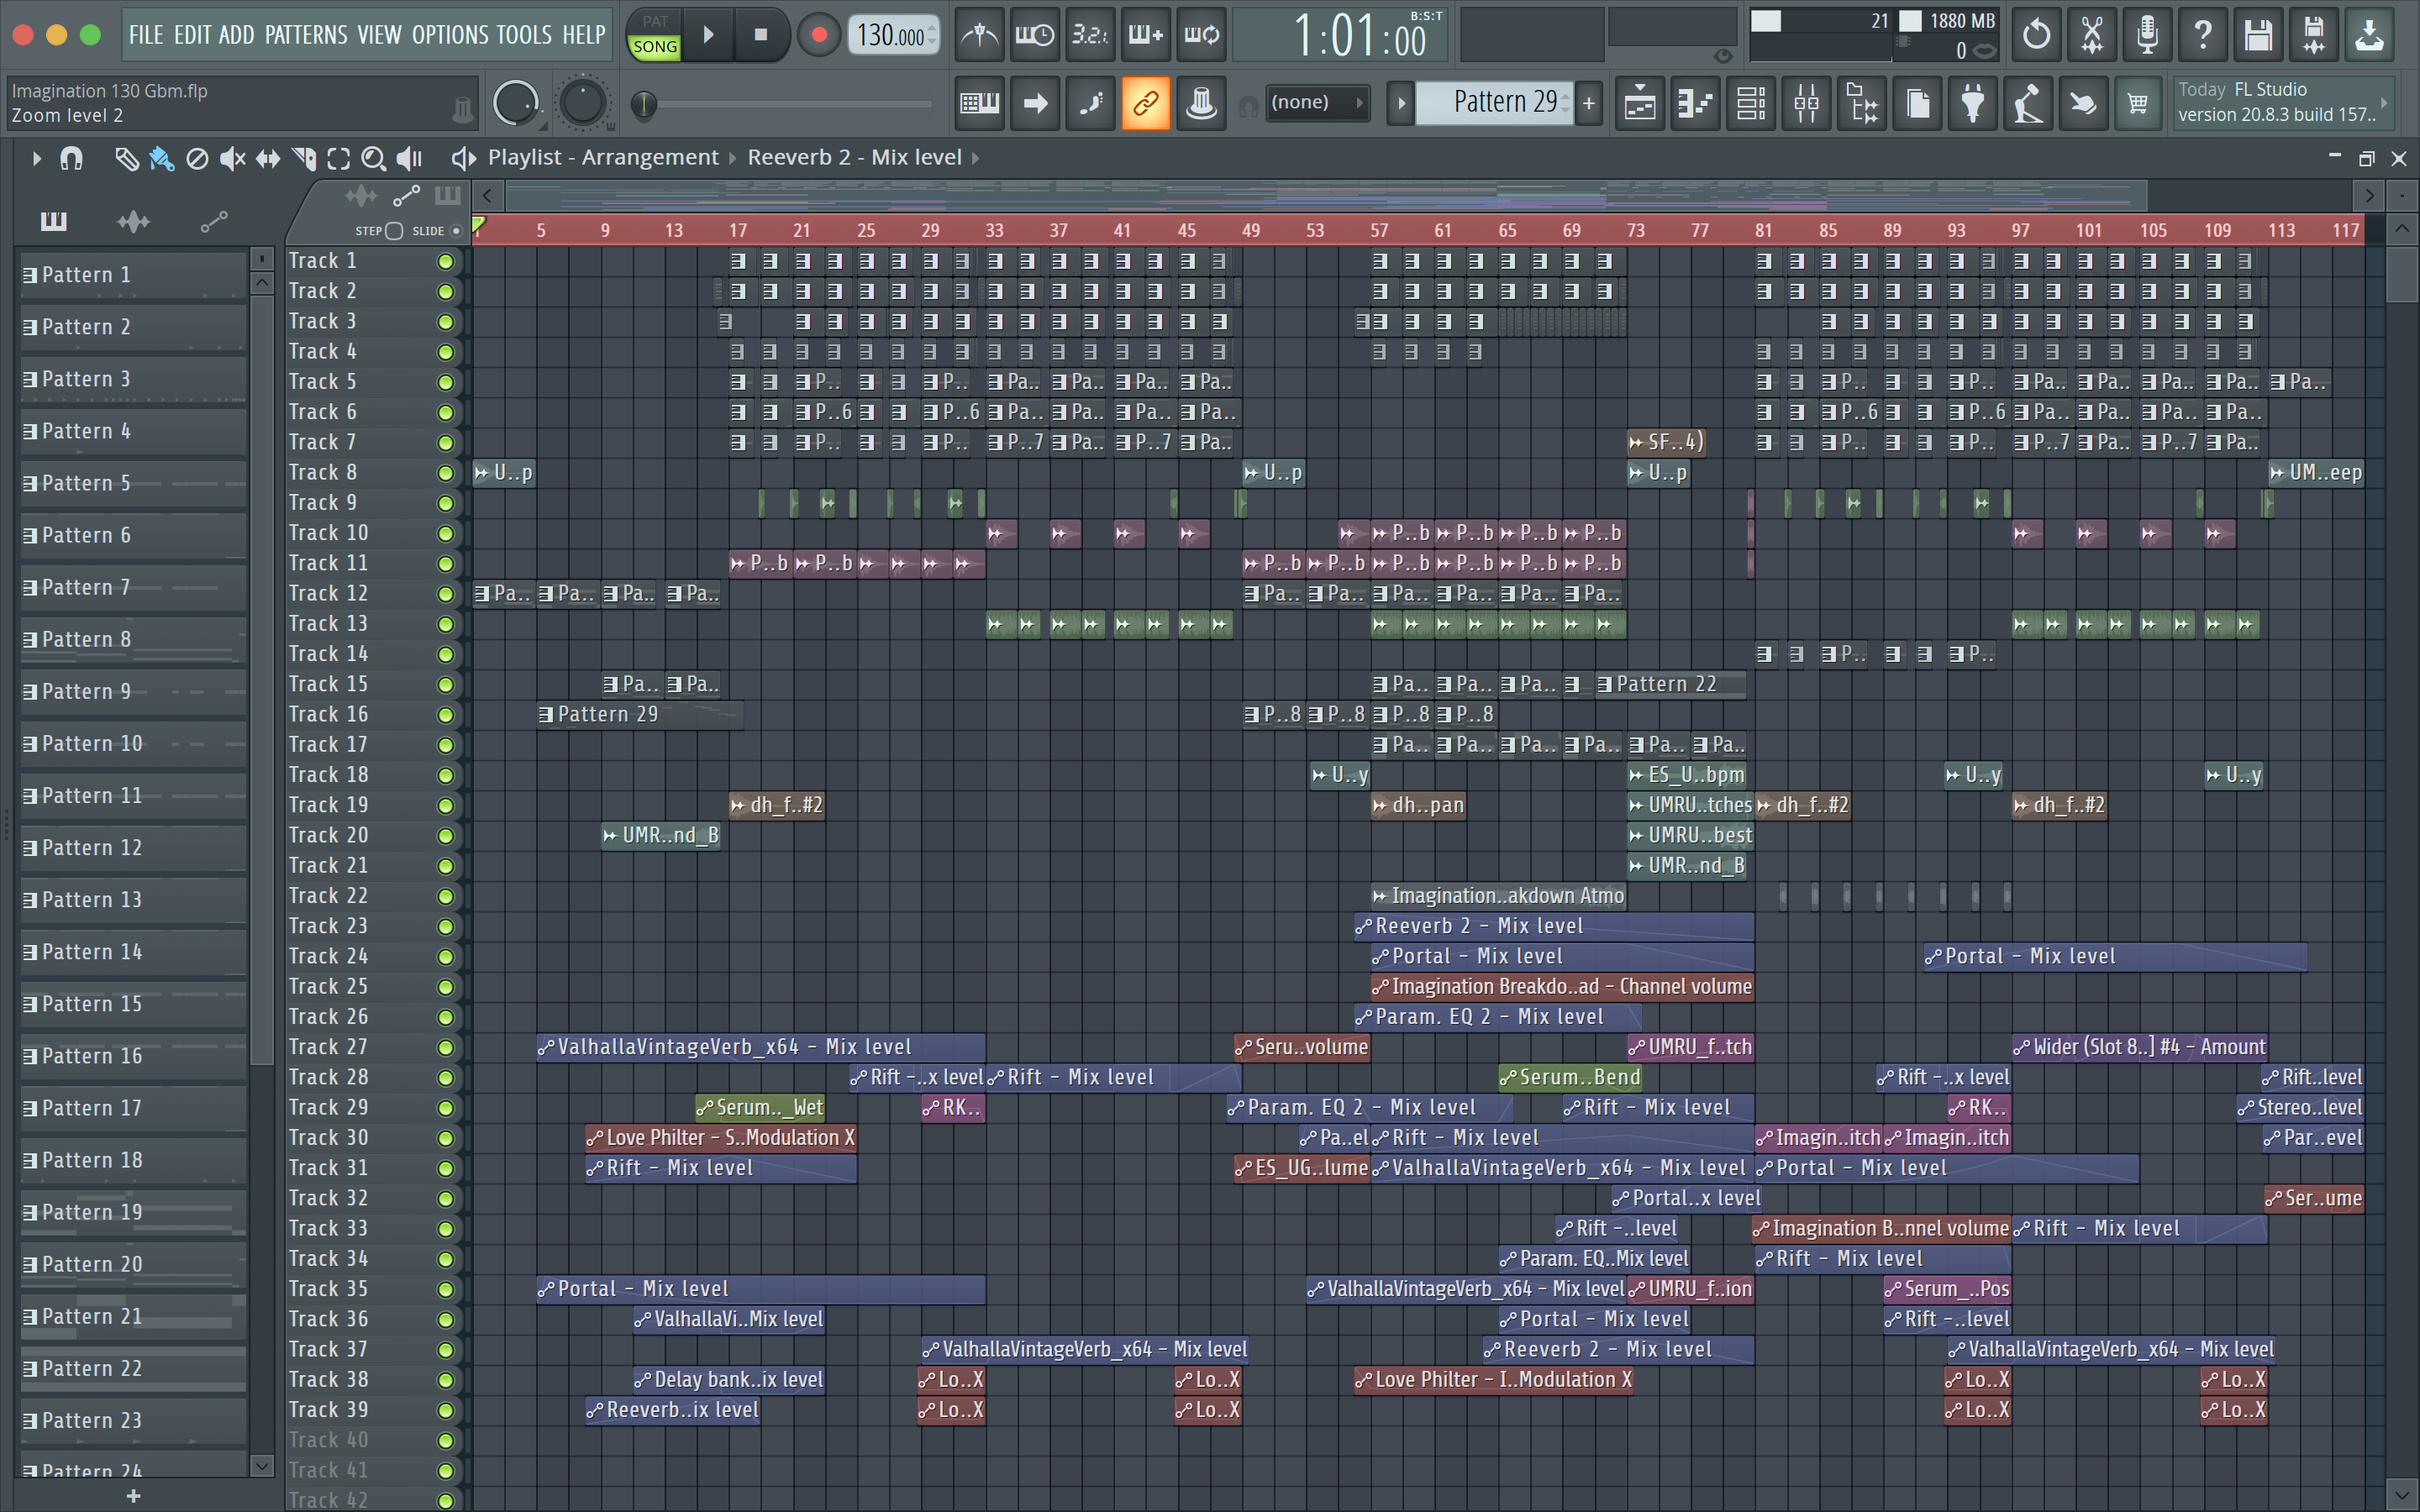Open the Mixer view
Viewport: 2420px width, 1512px height.
click(x=1806, y=103)
